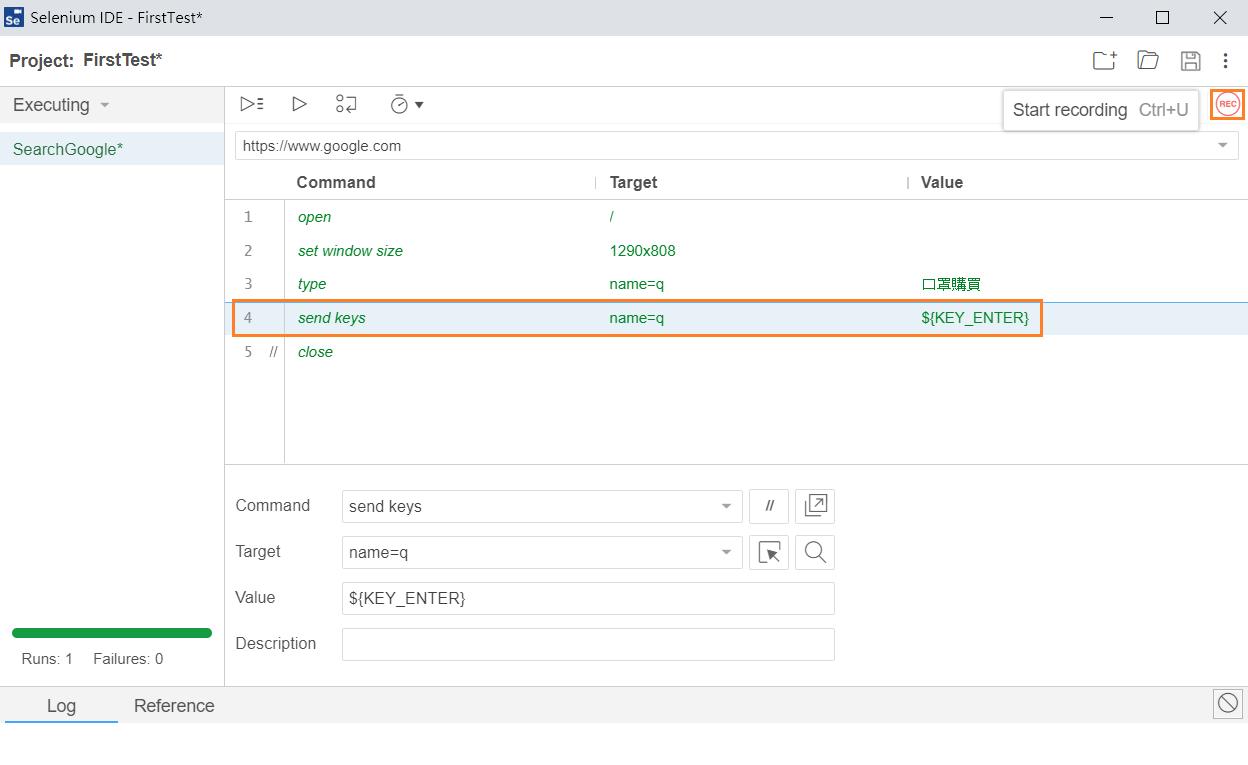Viewport: 1248px width, 765px height.
Task: Click the green test progress bar
Action: click(112, 632)
